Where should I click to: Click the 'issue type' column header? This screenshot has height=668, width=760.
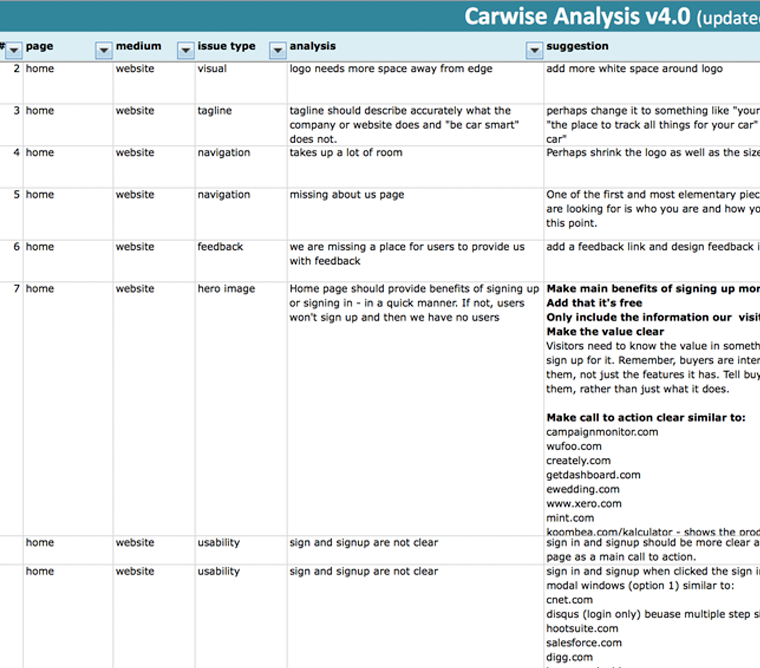(x=226, y=47)
